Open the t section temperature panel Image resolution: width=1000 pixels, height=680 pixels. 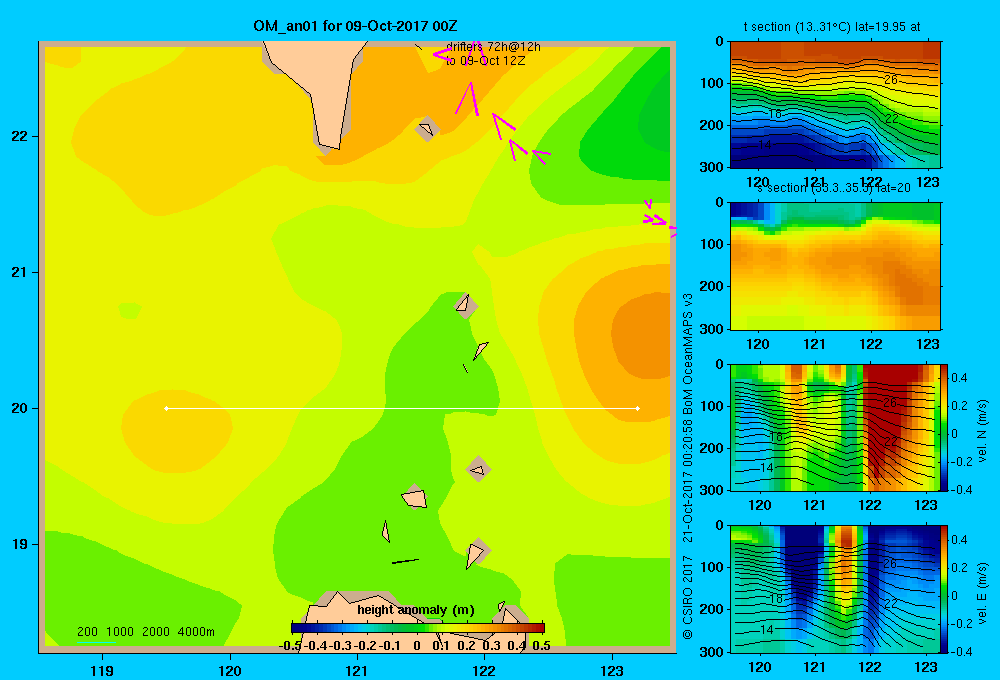[x=835, y=105]
